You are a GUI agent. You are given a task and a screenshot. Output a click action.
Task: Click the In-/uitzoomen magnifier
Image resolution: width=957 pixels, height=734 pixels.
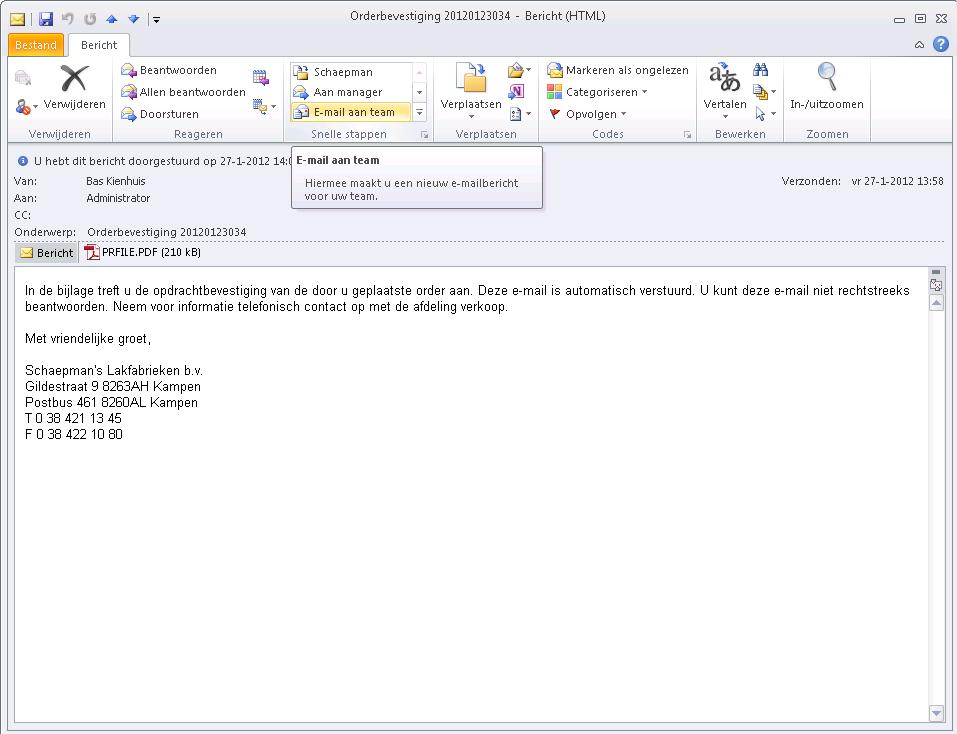click(826, 87)
